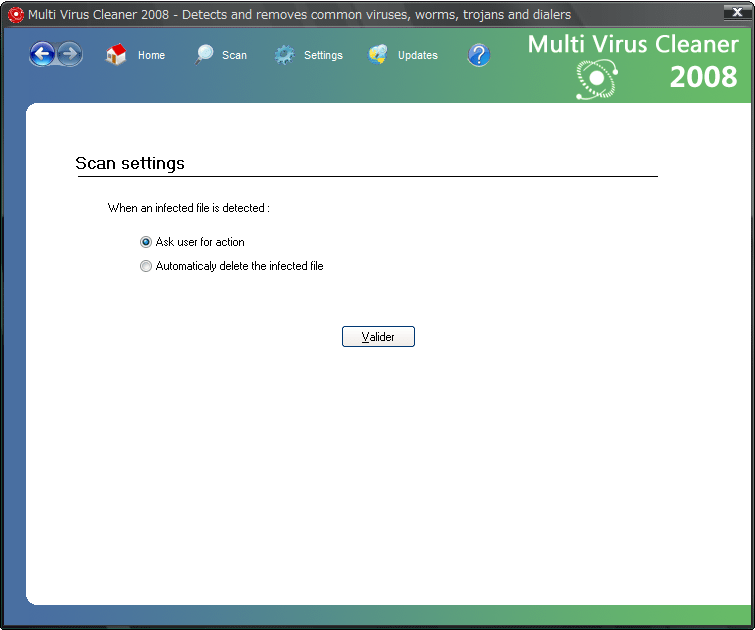The height and width of the screenshot is (630, 755).
Task: Click the '2008' banner text
Action: point(703,77)
